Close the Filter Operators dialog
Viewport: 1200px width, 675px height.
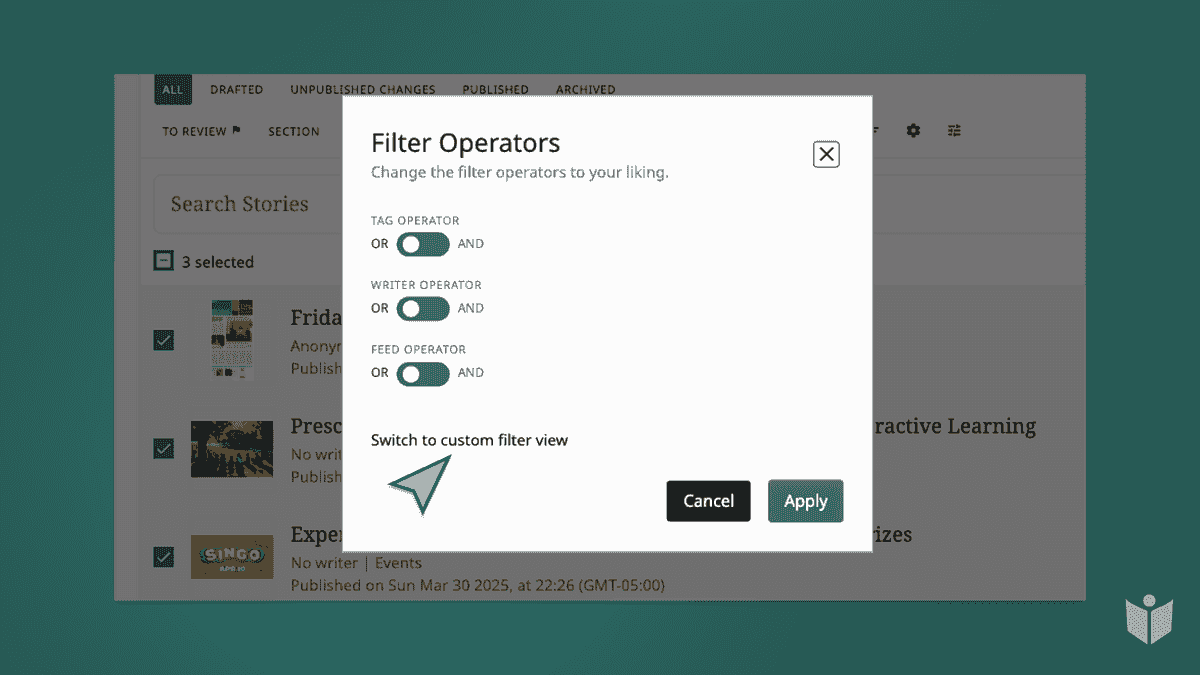point(826,154)
